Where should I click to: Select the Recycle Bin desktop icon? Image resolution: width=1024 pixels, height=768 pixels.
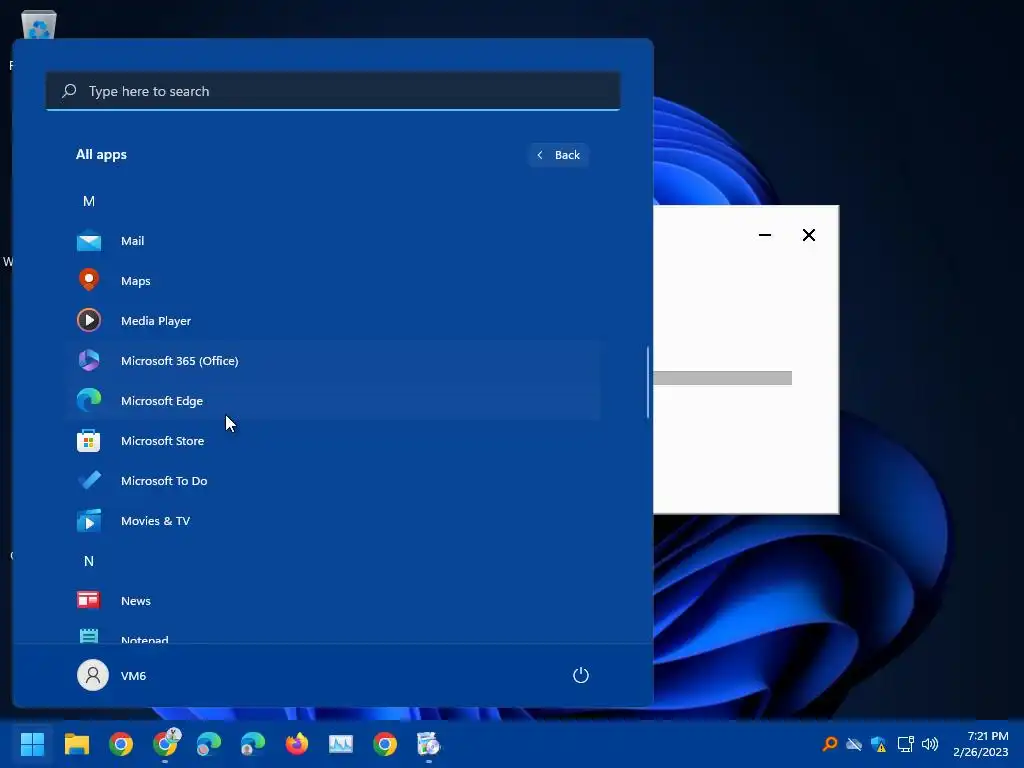39,24
